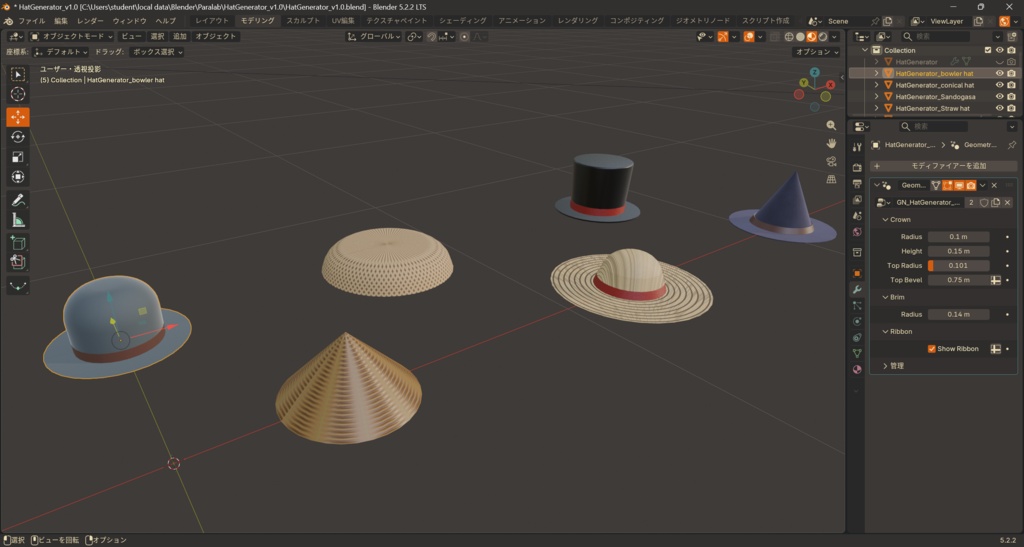
Task: Pin the properties editor context
Action: [x=1012, y=145]
